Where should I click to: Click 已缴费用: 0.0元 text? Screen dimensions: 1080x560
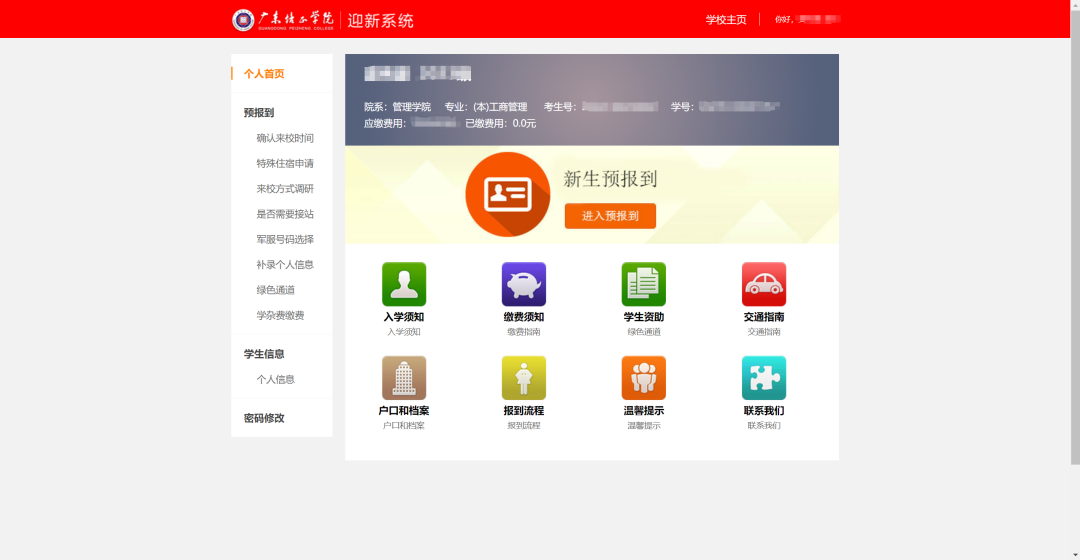(x=500, y=123)
